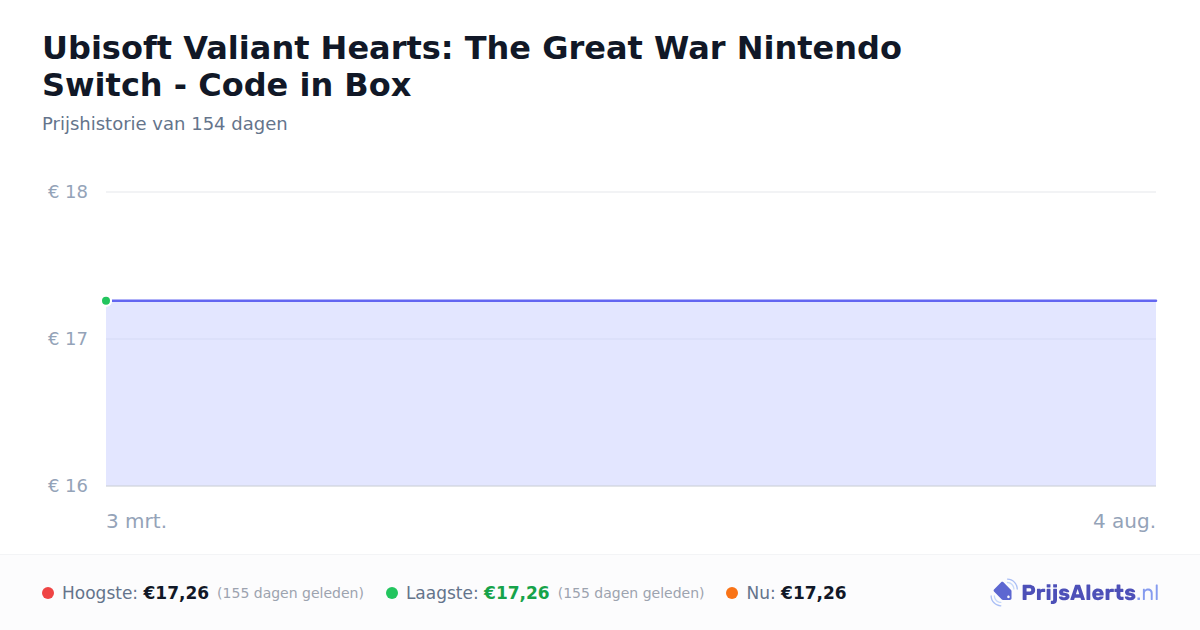1200x630 pixels.
Task: Open the PrijsAlerts.nl brand link
Action: (1075, 593)
